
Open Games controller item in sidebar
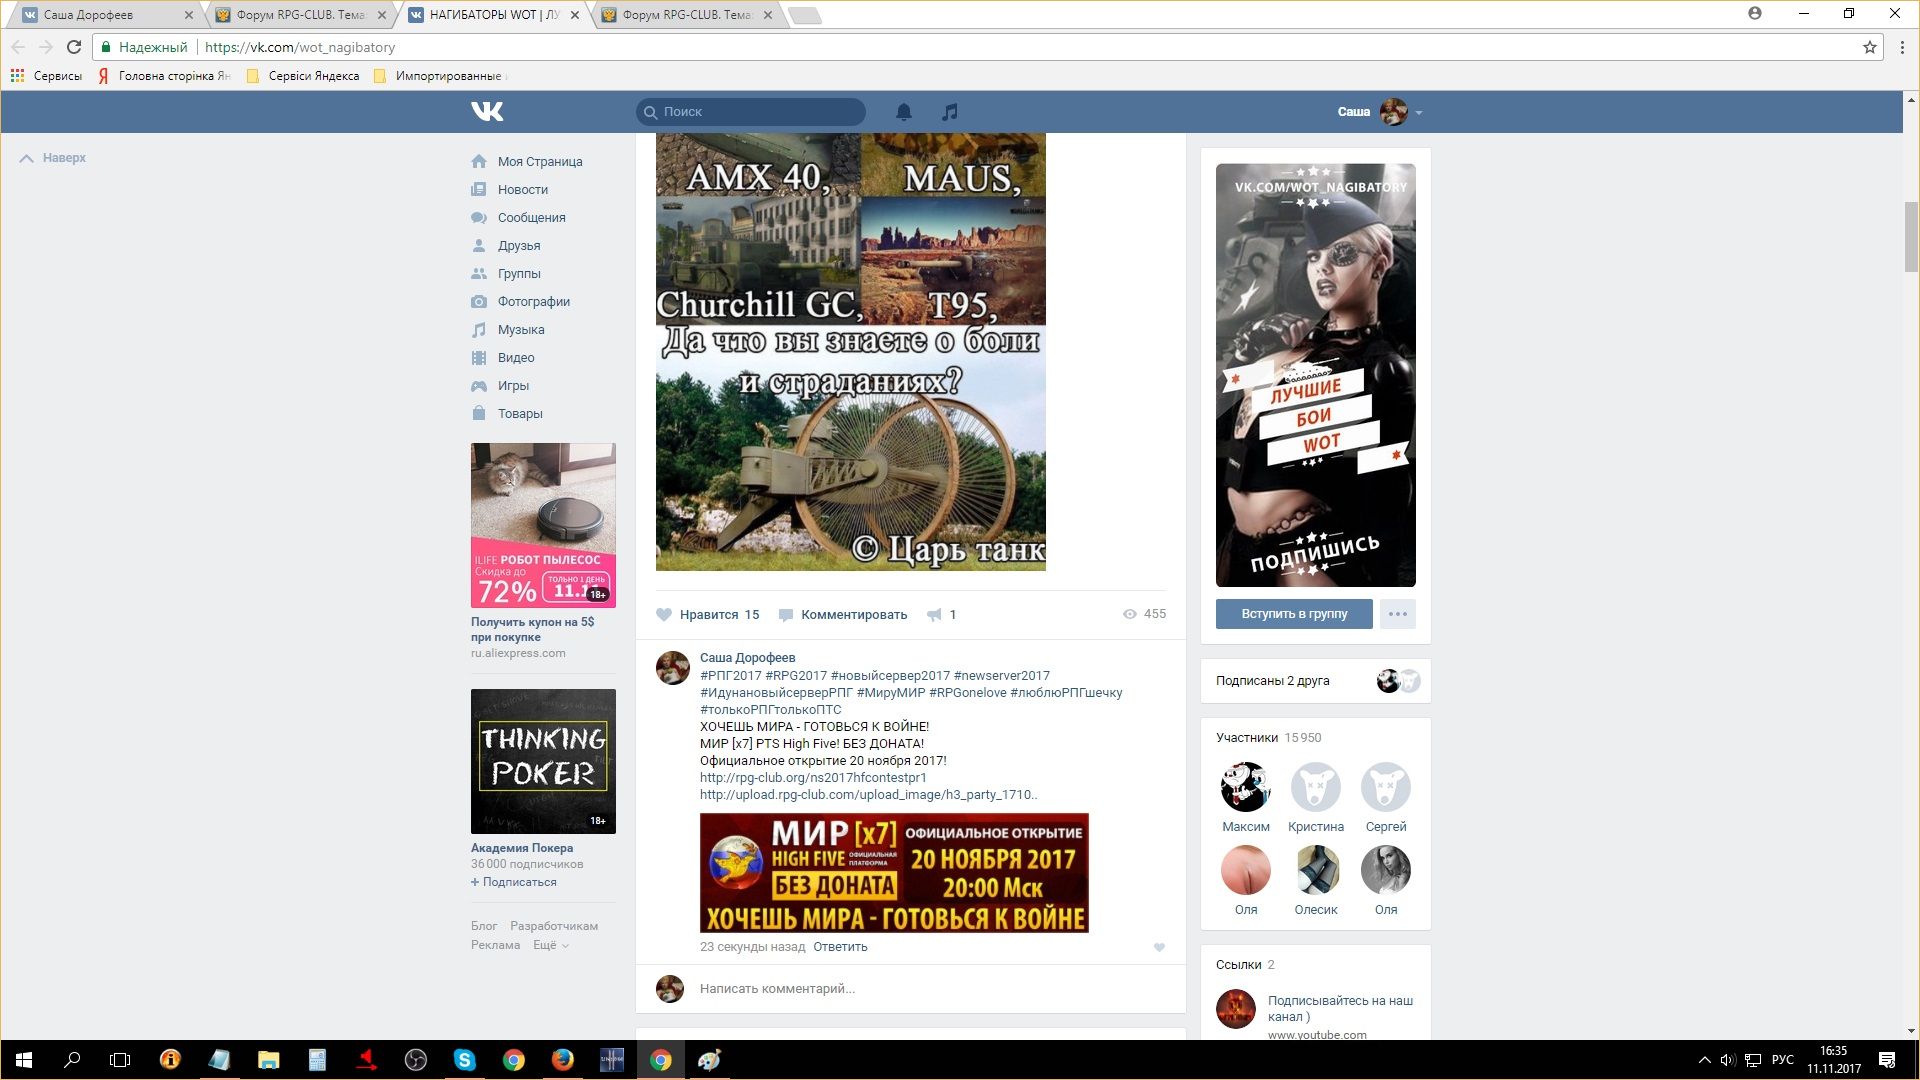pyautogui.click(x=479, y=385)
